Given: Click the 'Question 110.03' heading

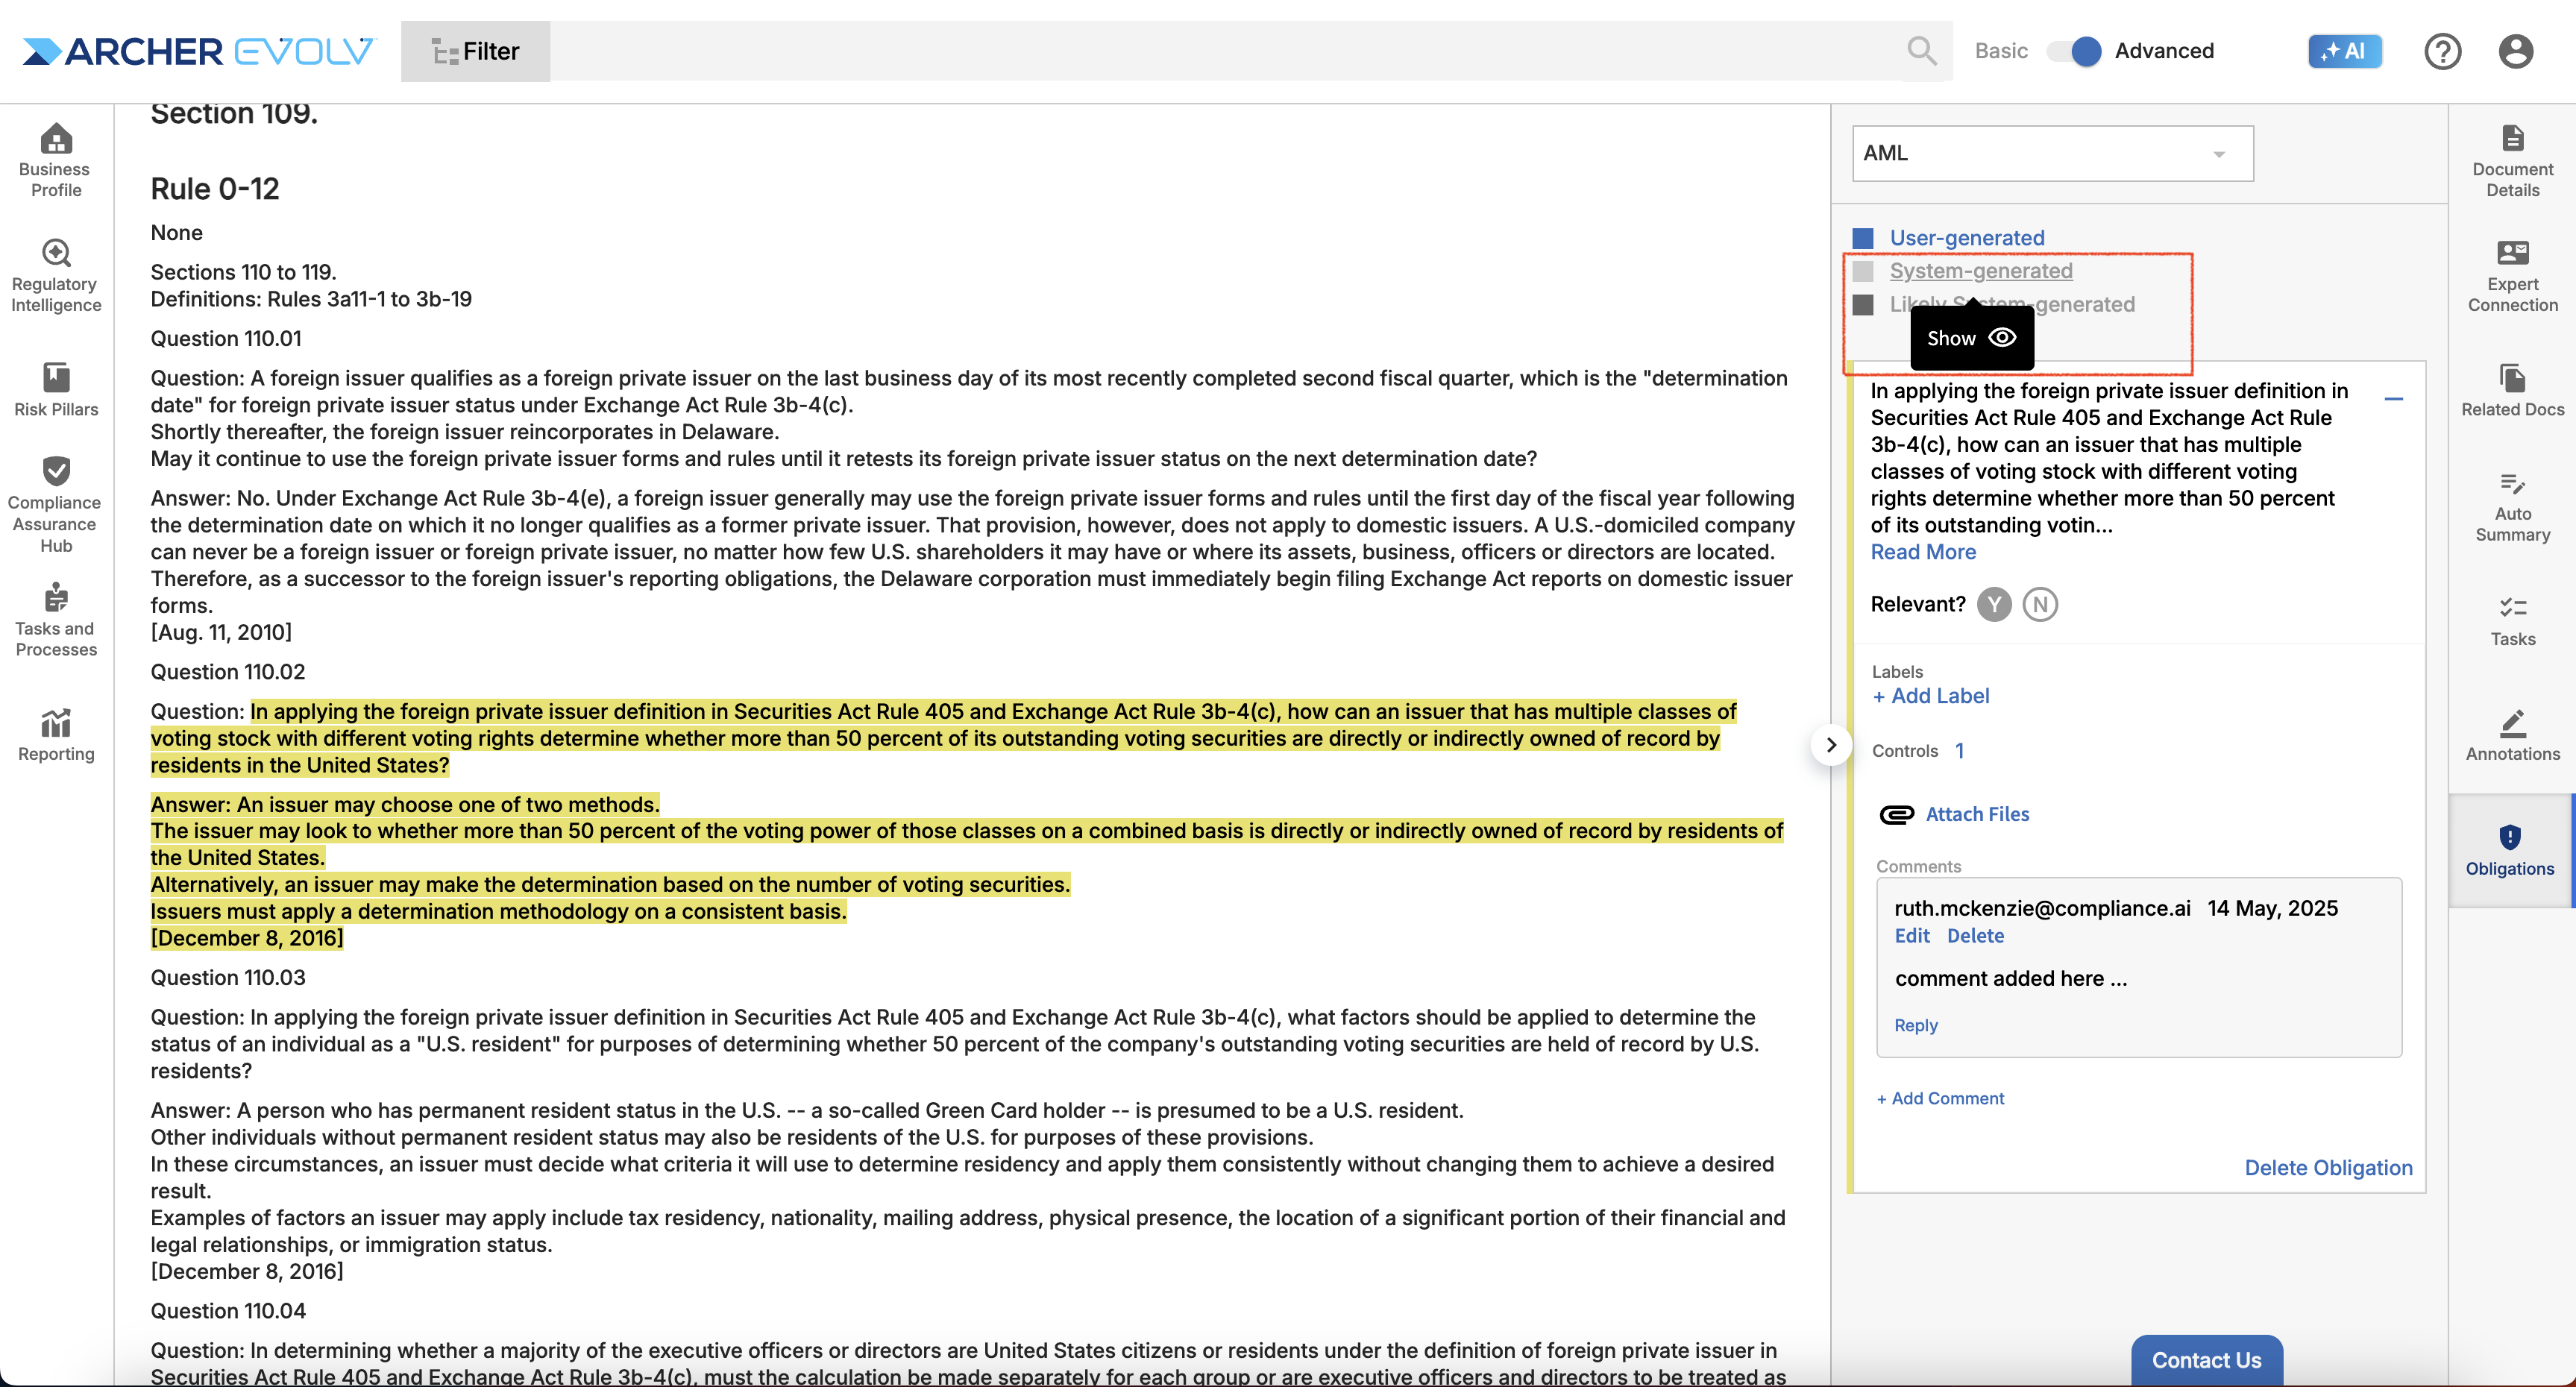Looking at the screenshot, I should pos(228,977).
